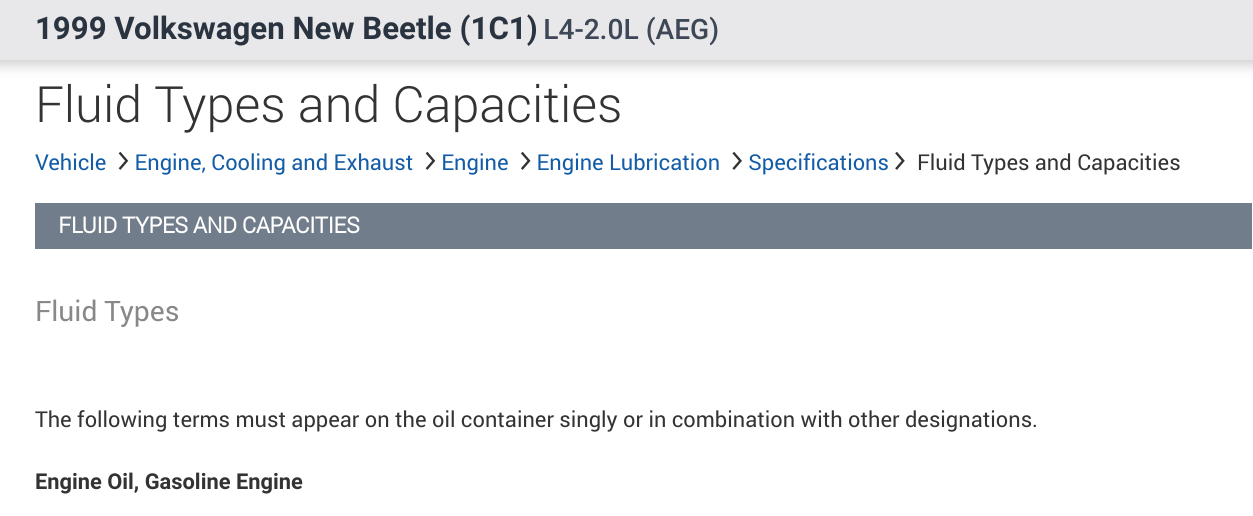Click the sentence about oil container terms
Image resolution: width=1253 pixels, height=516 pixels.
click(x=536, y=419)
